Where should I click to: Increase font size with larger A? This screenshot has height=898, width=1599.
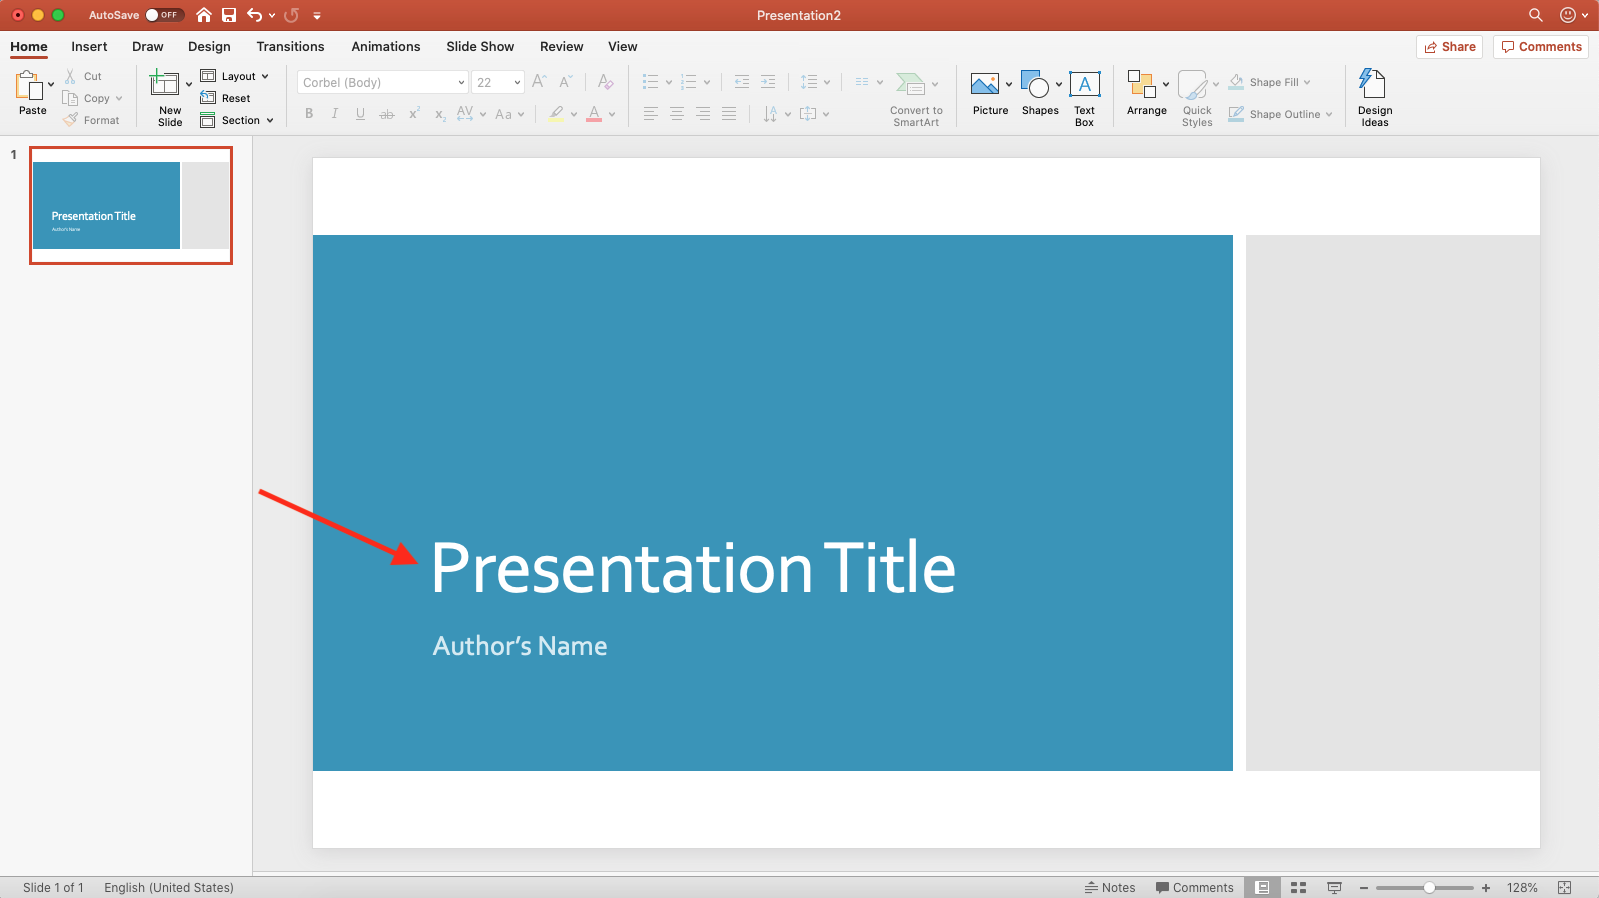(539, 82)
